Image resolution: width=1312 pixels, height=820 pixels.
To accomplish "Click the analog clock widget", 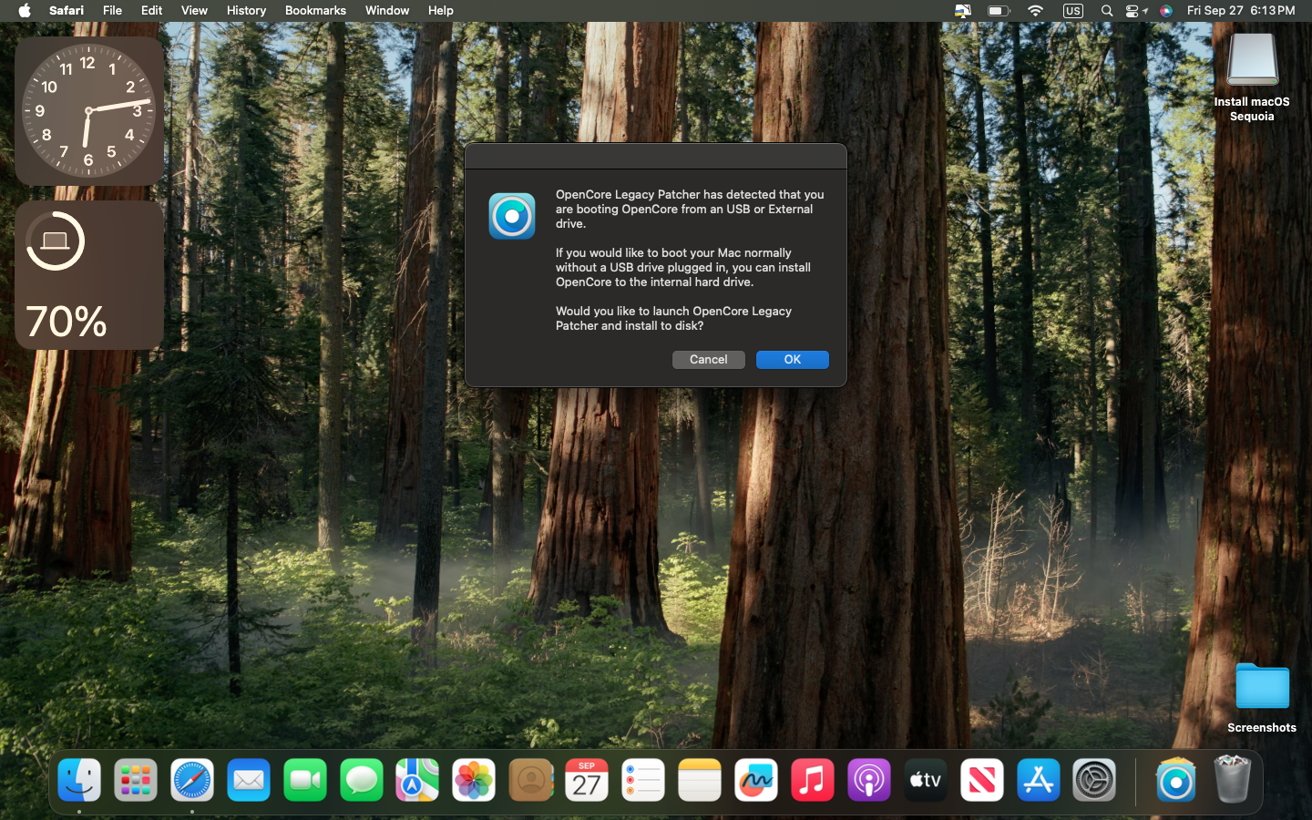I will pos(89,111).
